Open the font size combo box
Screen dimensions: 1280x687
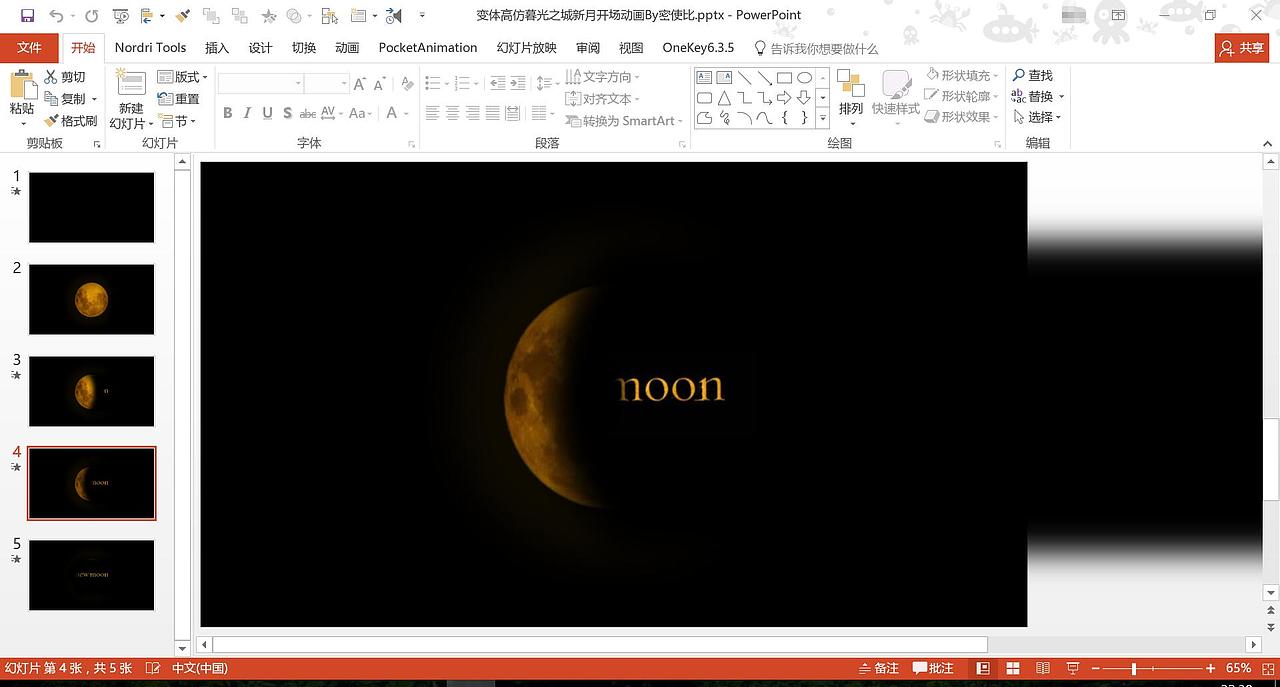point(327,84)
